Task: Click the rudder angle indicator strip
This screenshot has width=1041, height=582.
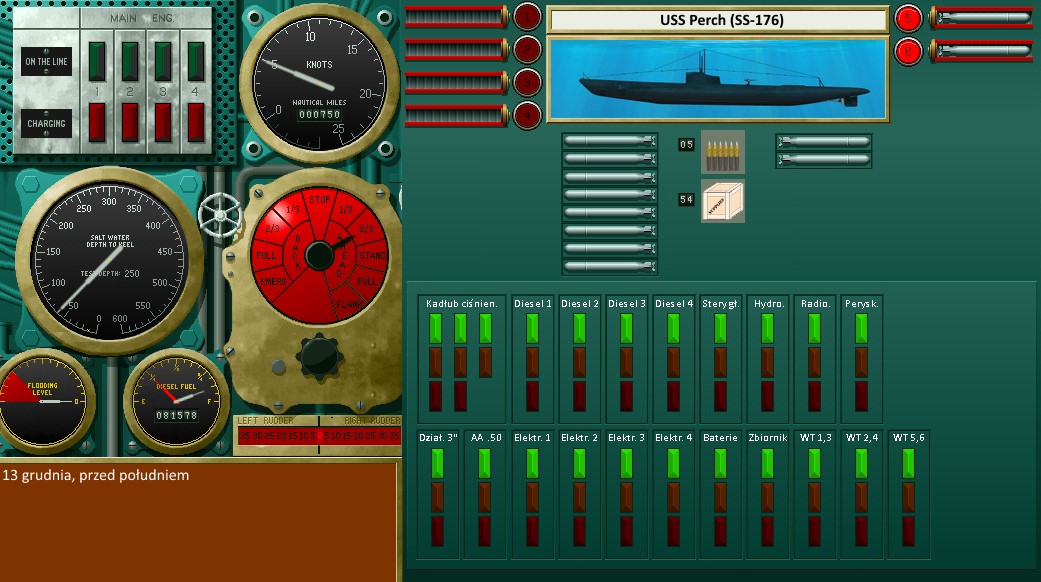Action: tap(318, 435)
